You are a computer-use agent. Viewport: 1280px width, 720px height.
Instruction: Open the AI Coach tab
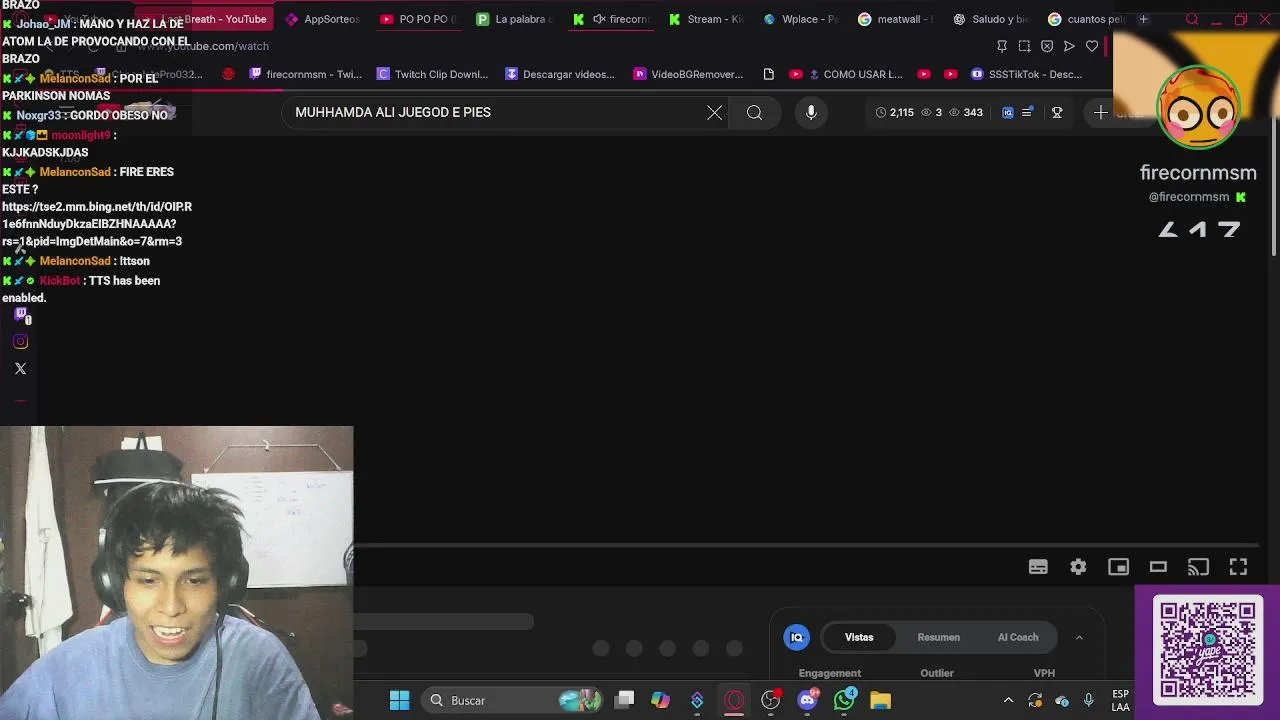coord(1018,637)
